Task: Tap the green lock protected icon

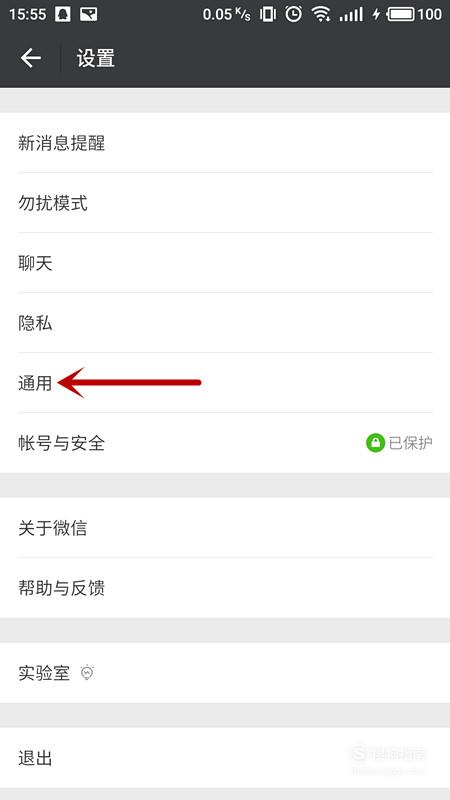Action: [x=375, y=443]
